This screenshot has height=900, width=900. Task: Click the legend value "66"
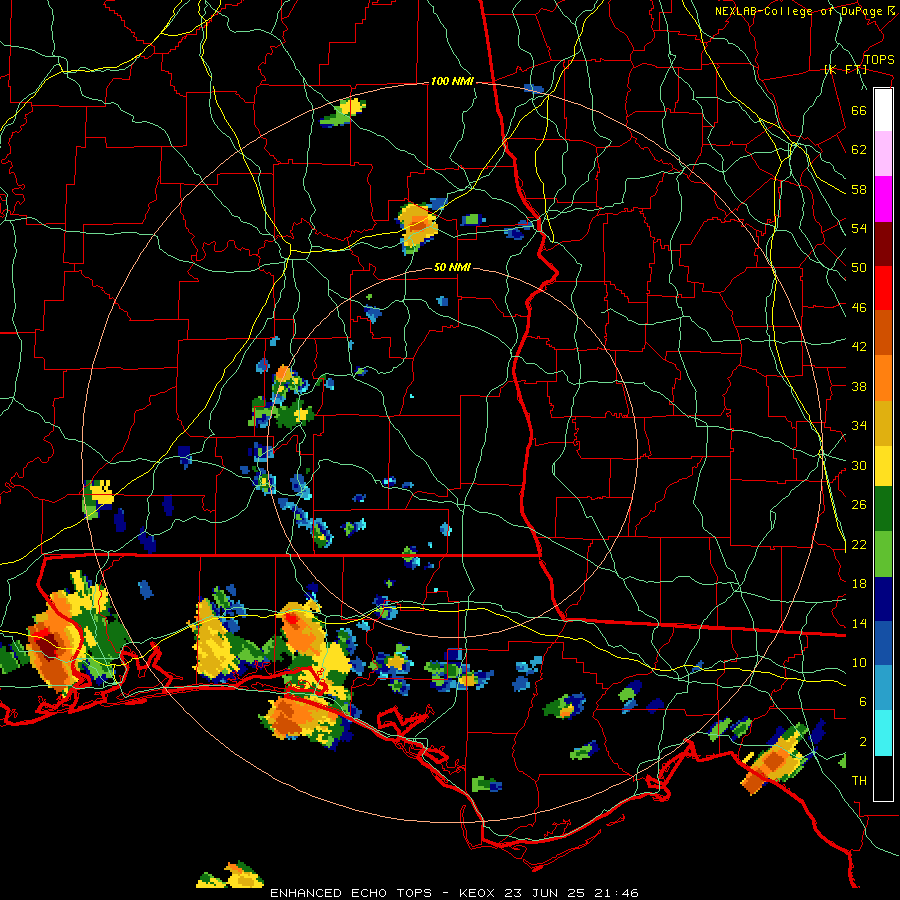(x=859, y=110)
